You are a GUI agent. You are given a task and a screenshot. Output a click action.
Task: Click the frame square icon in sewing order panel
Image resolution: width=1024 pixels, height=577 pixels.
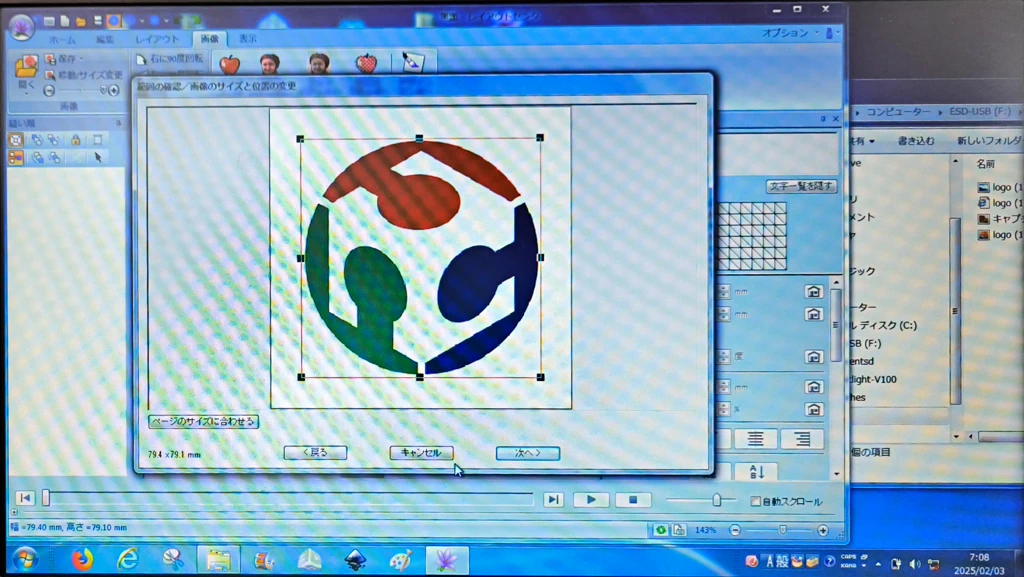(x=97, y=140)
